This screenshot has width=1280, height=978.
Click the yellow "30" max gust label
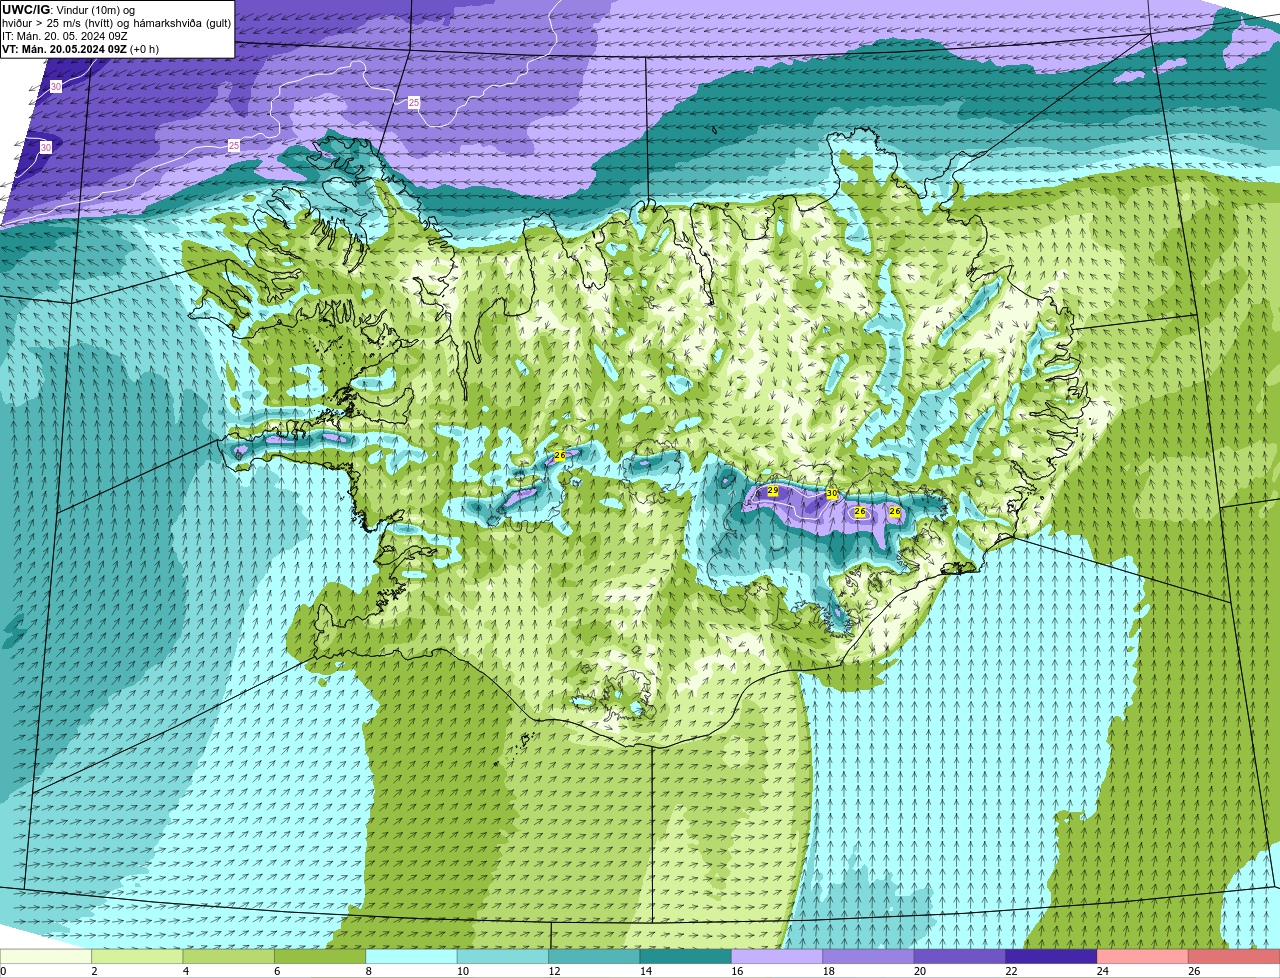[x=832, y=494]
